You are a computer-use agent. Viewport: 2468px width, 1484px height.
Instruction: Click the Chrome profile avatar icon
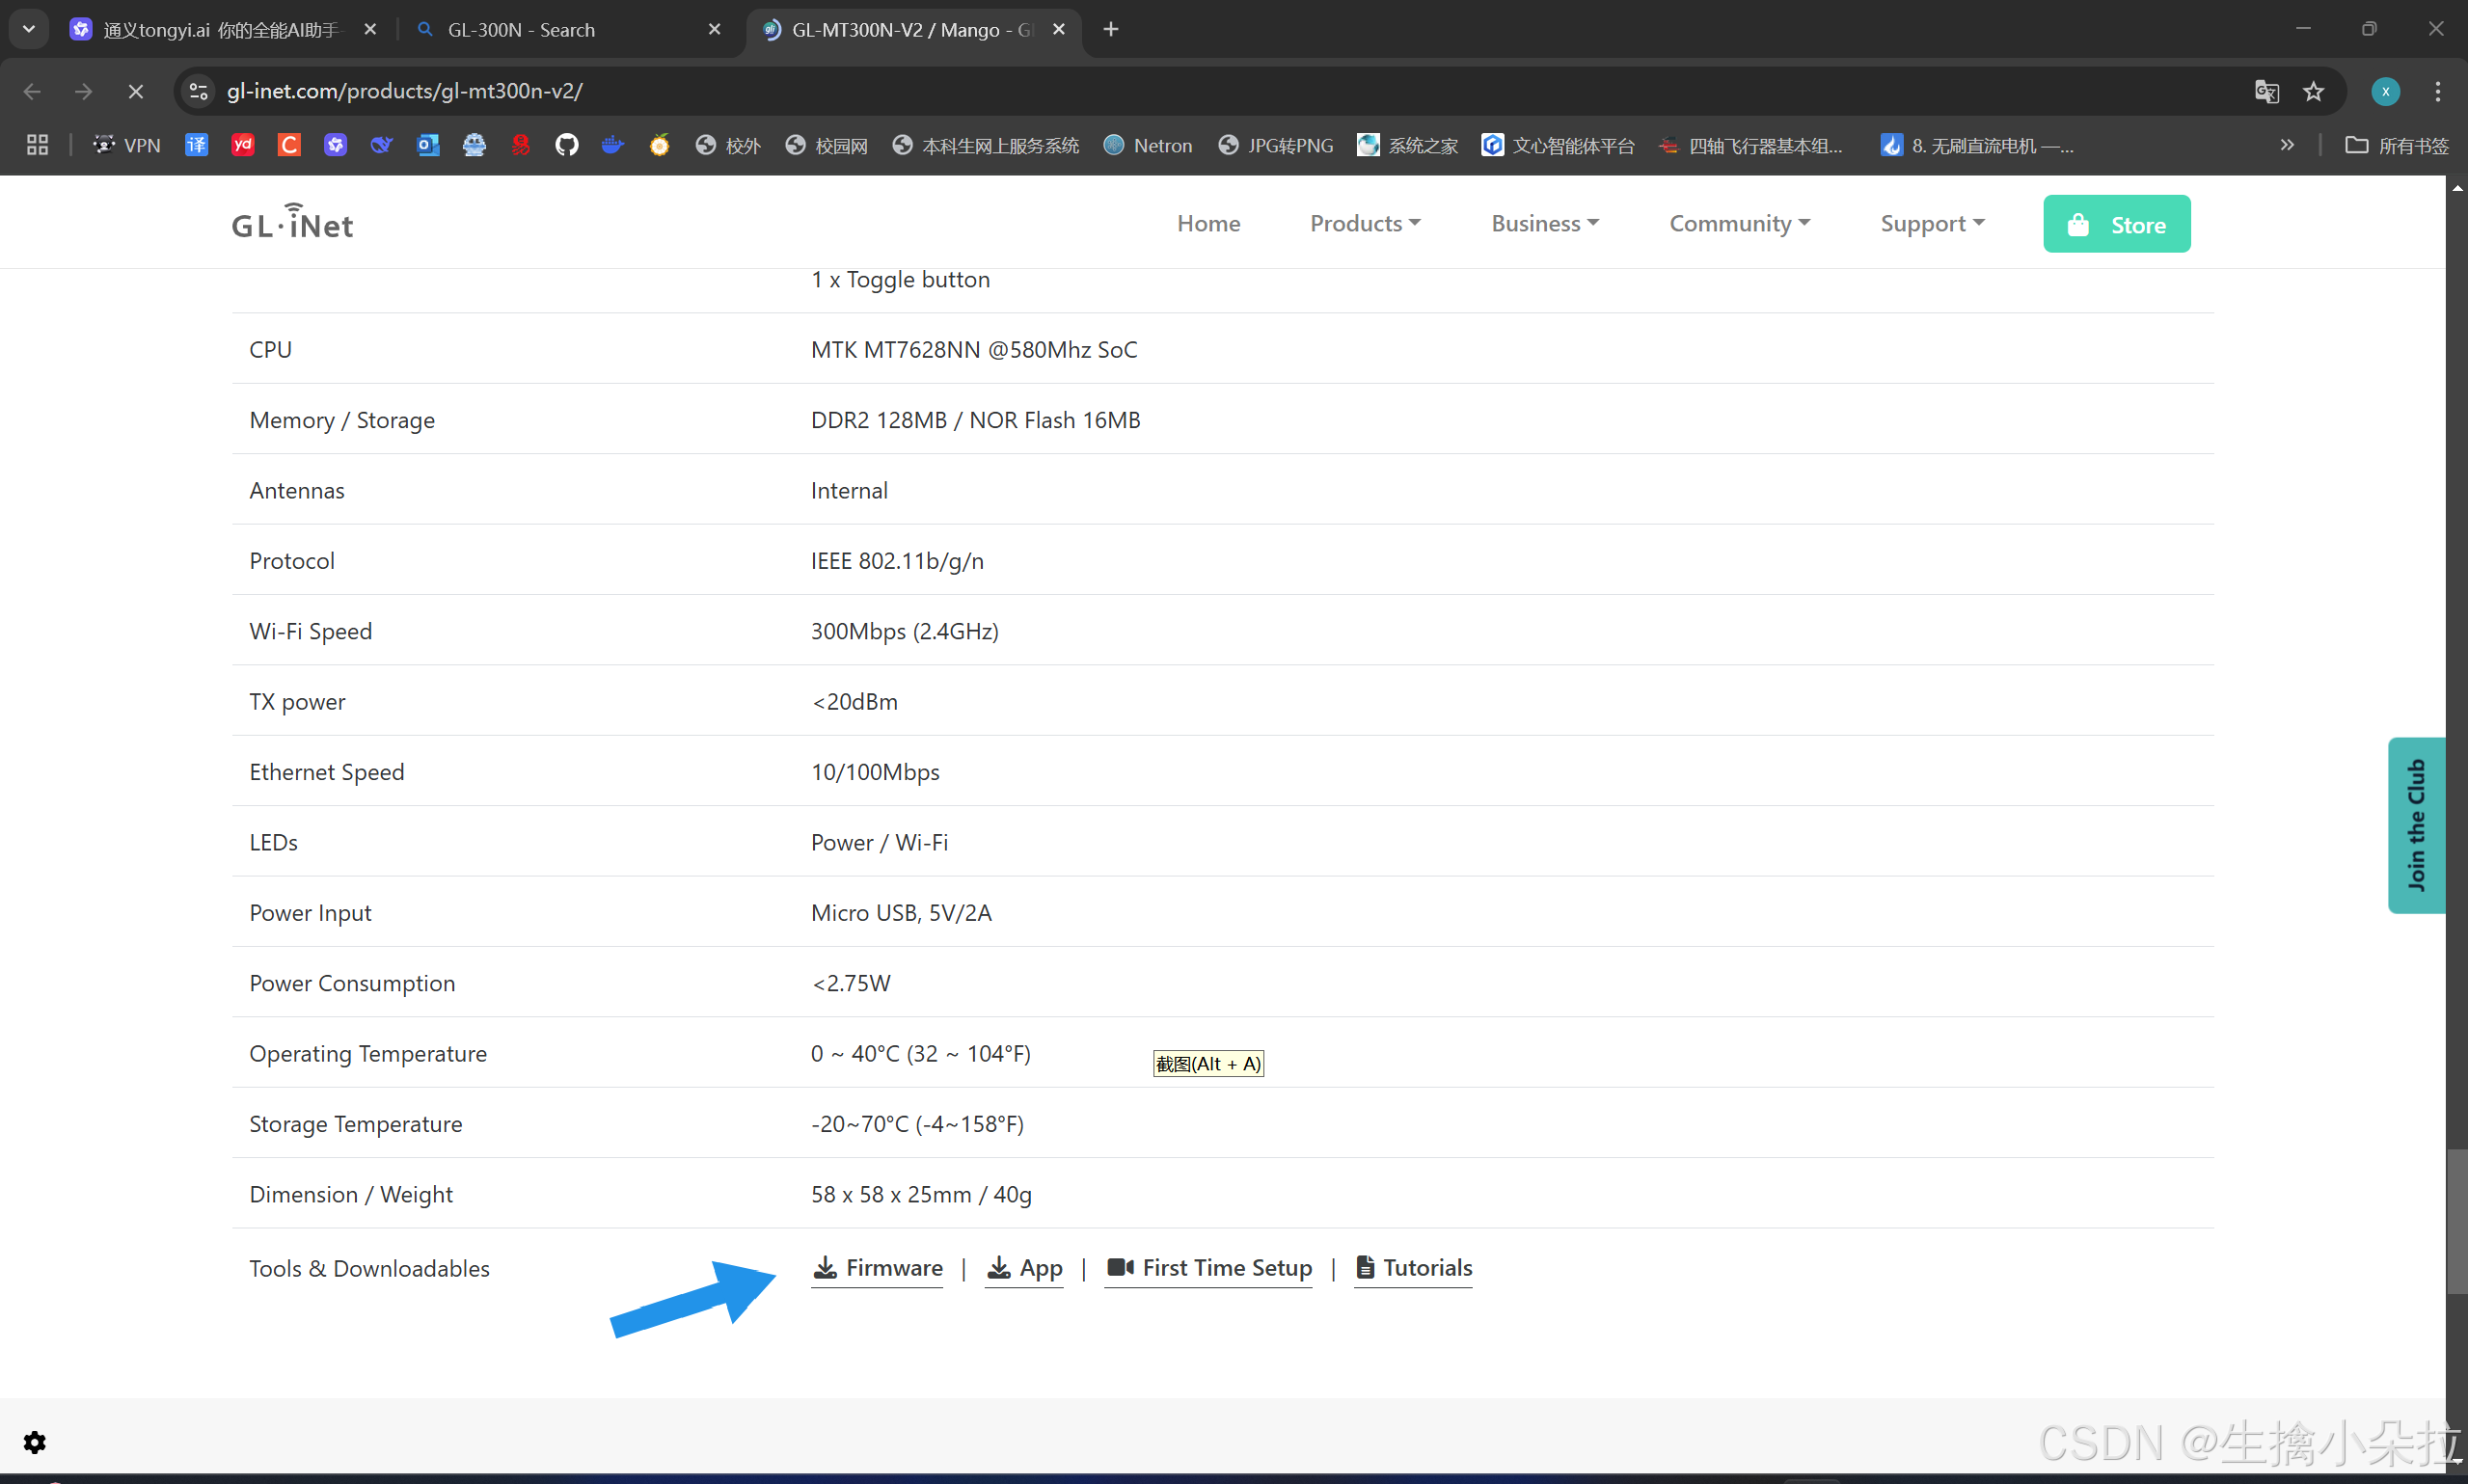2385,91
